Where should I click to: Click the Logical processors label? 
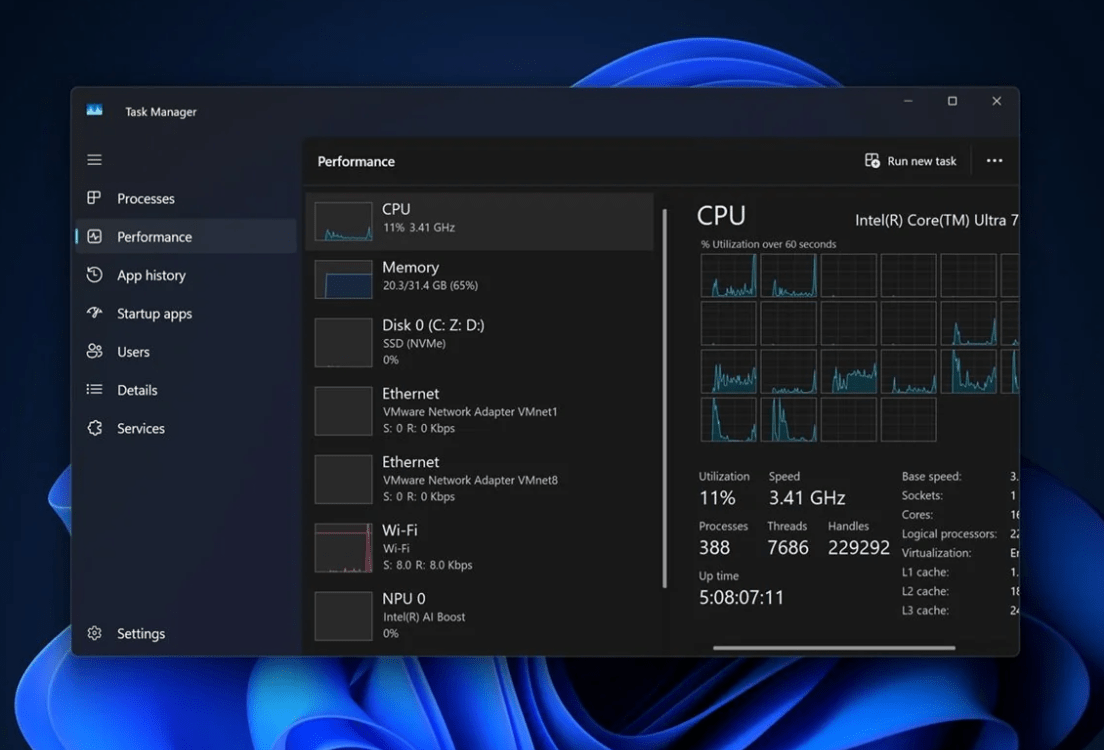tap(949, 534)
